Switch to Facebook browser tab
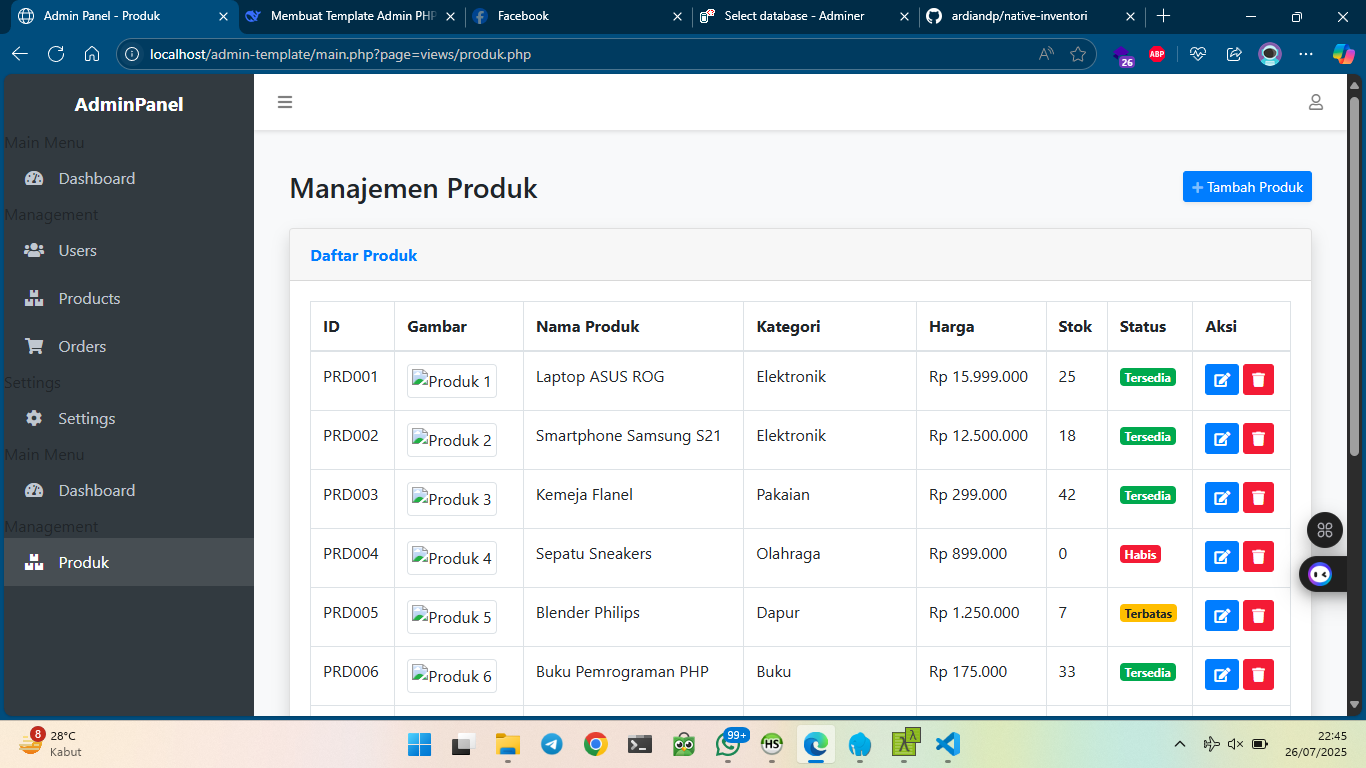The image size is (1366, 768). click(577, 16)
